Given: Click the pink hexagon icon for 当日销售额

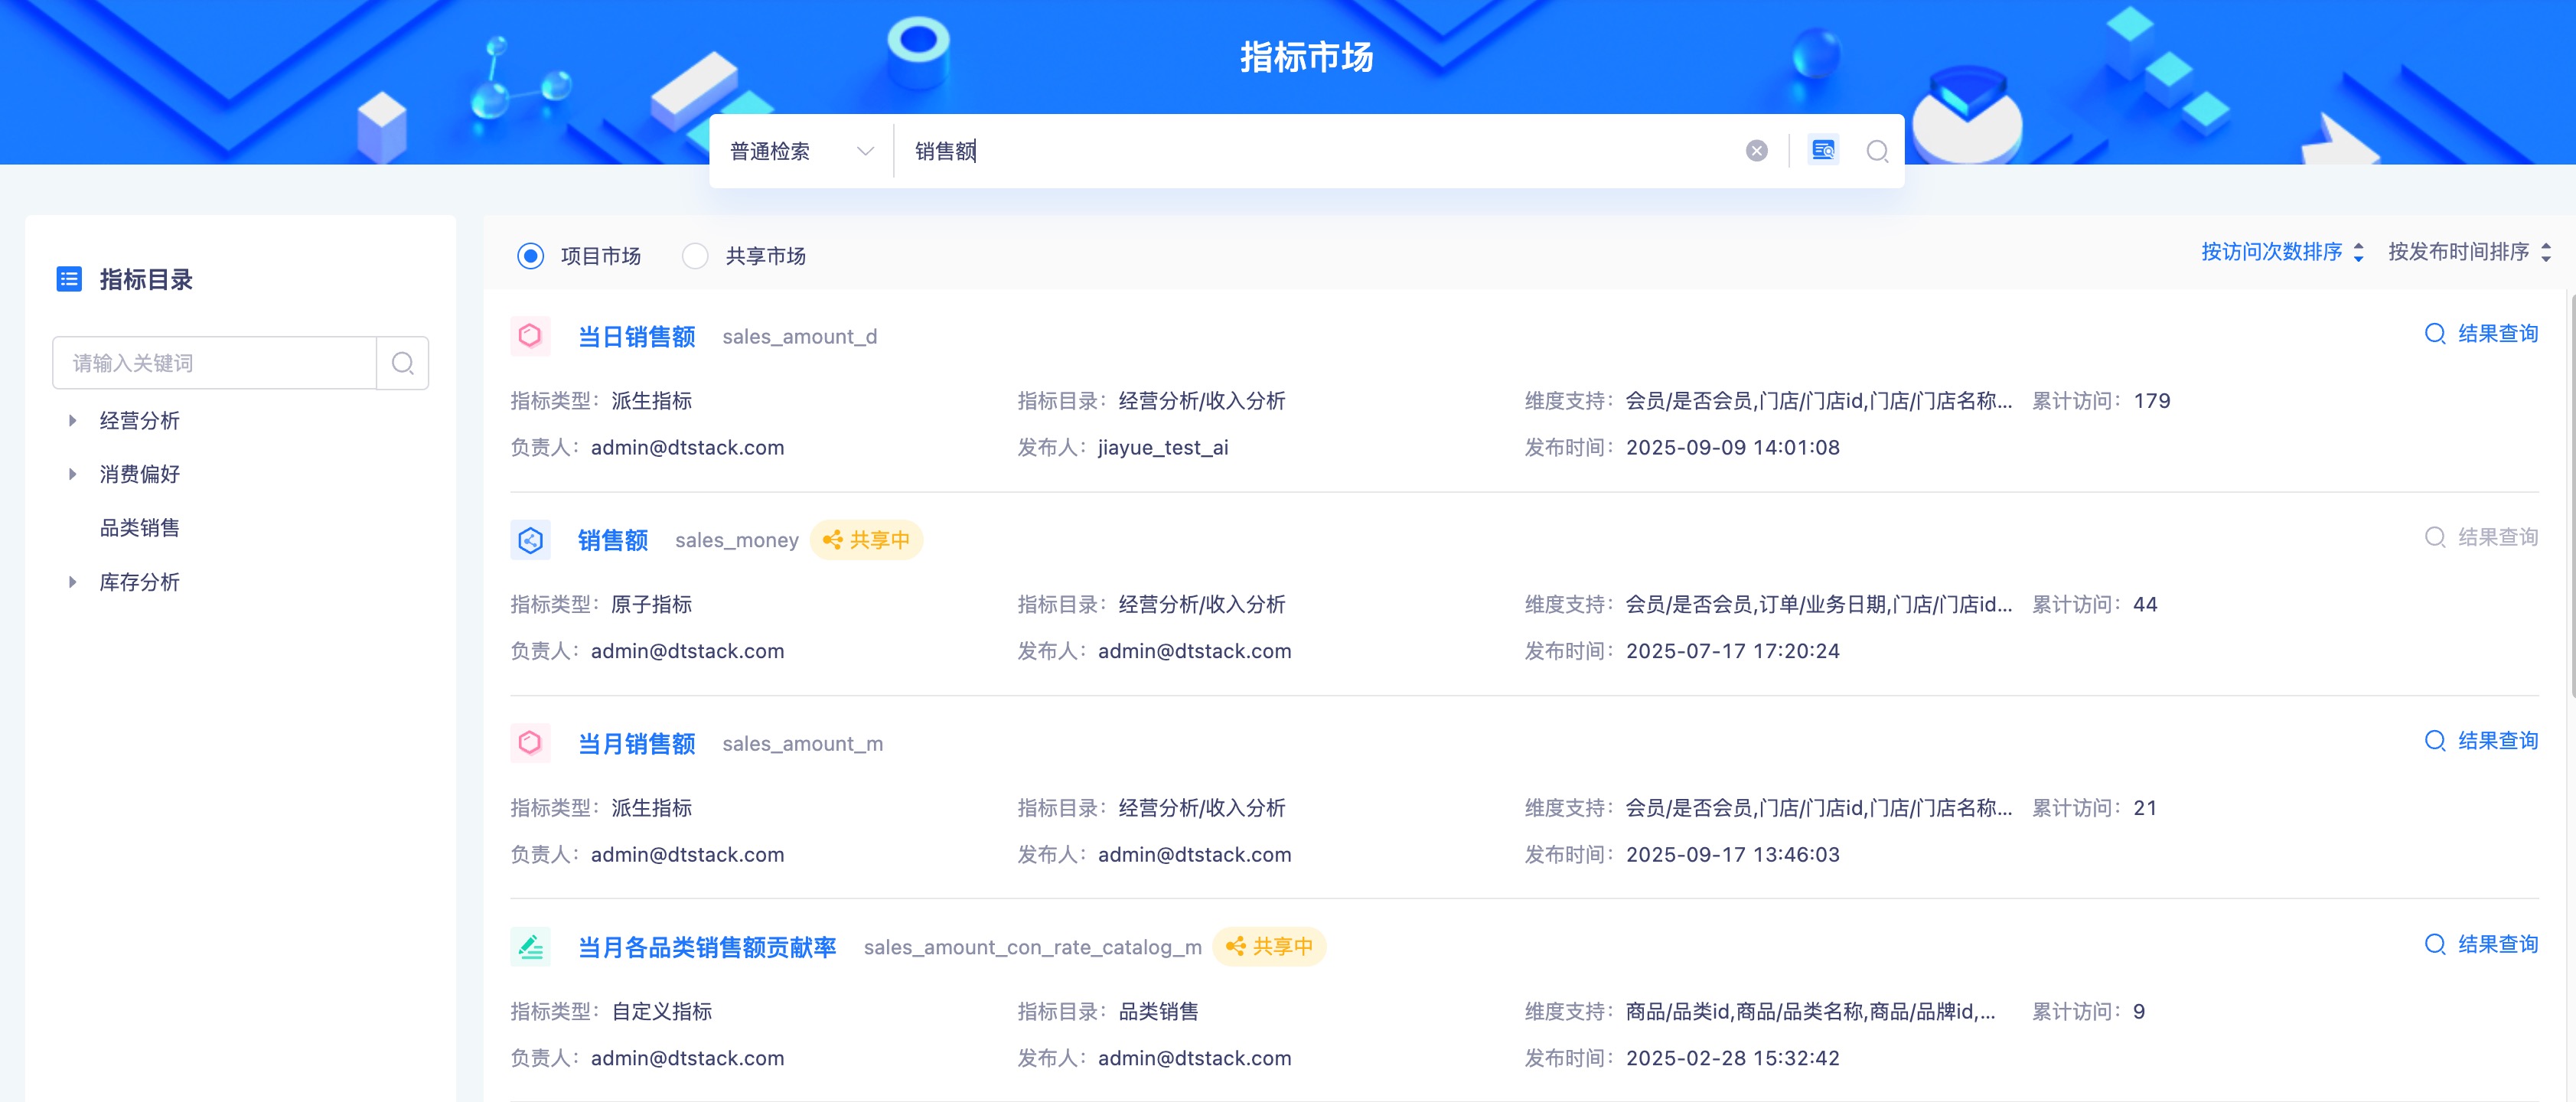Looking at the screenshot, I should (530, 336).
